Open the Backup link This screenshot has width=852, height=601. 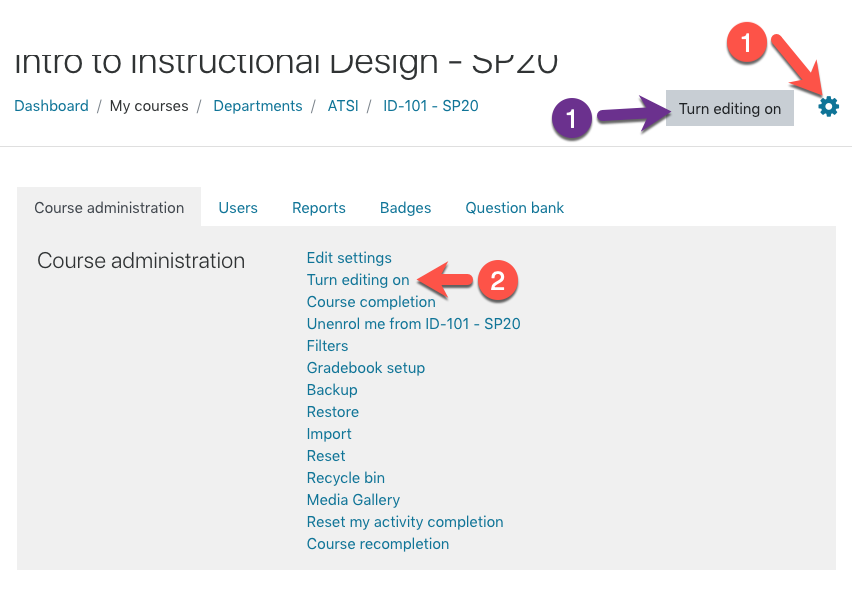[332, 390]
